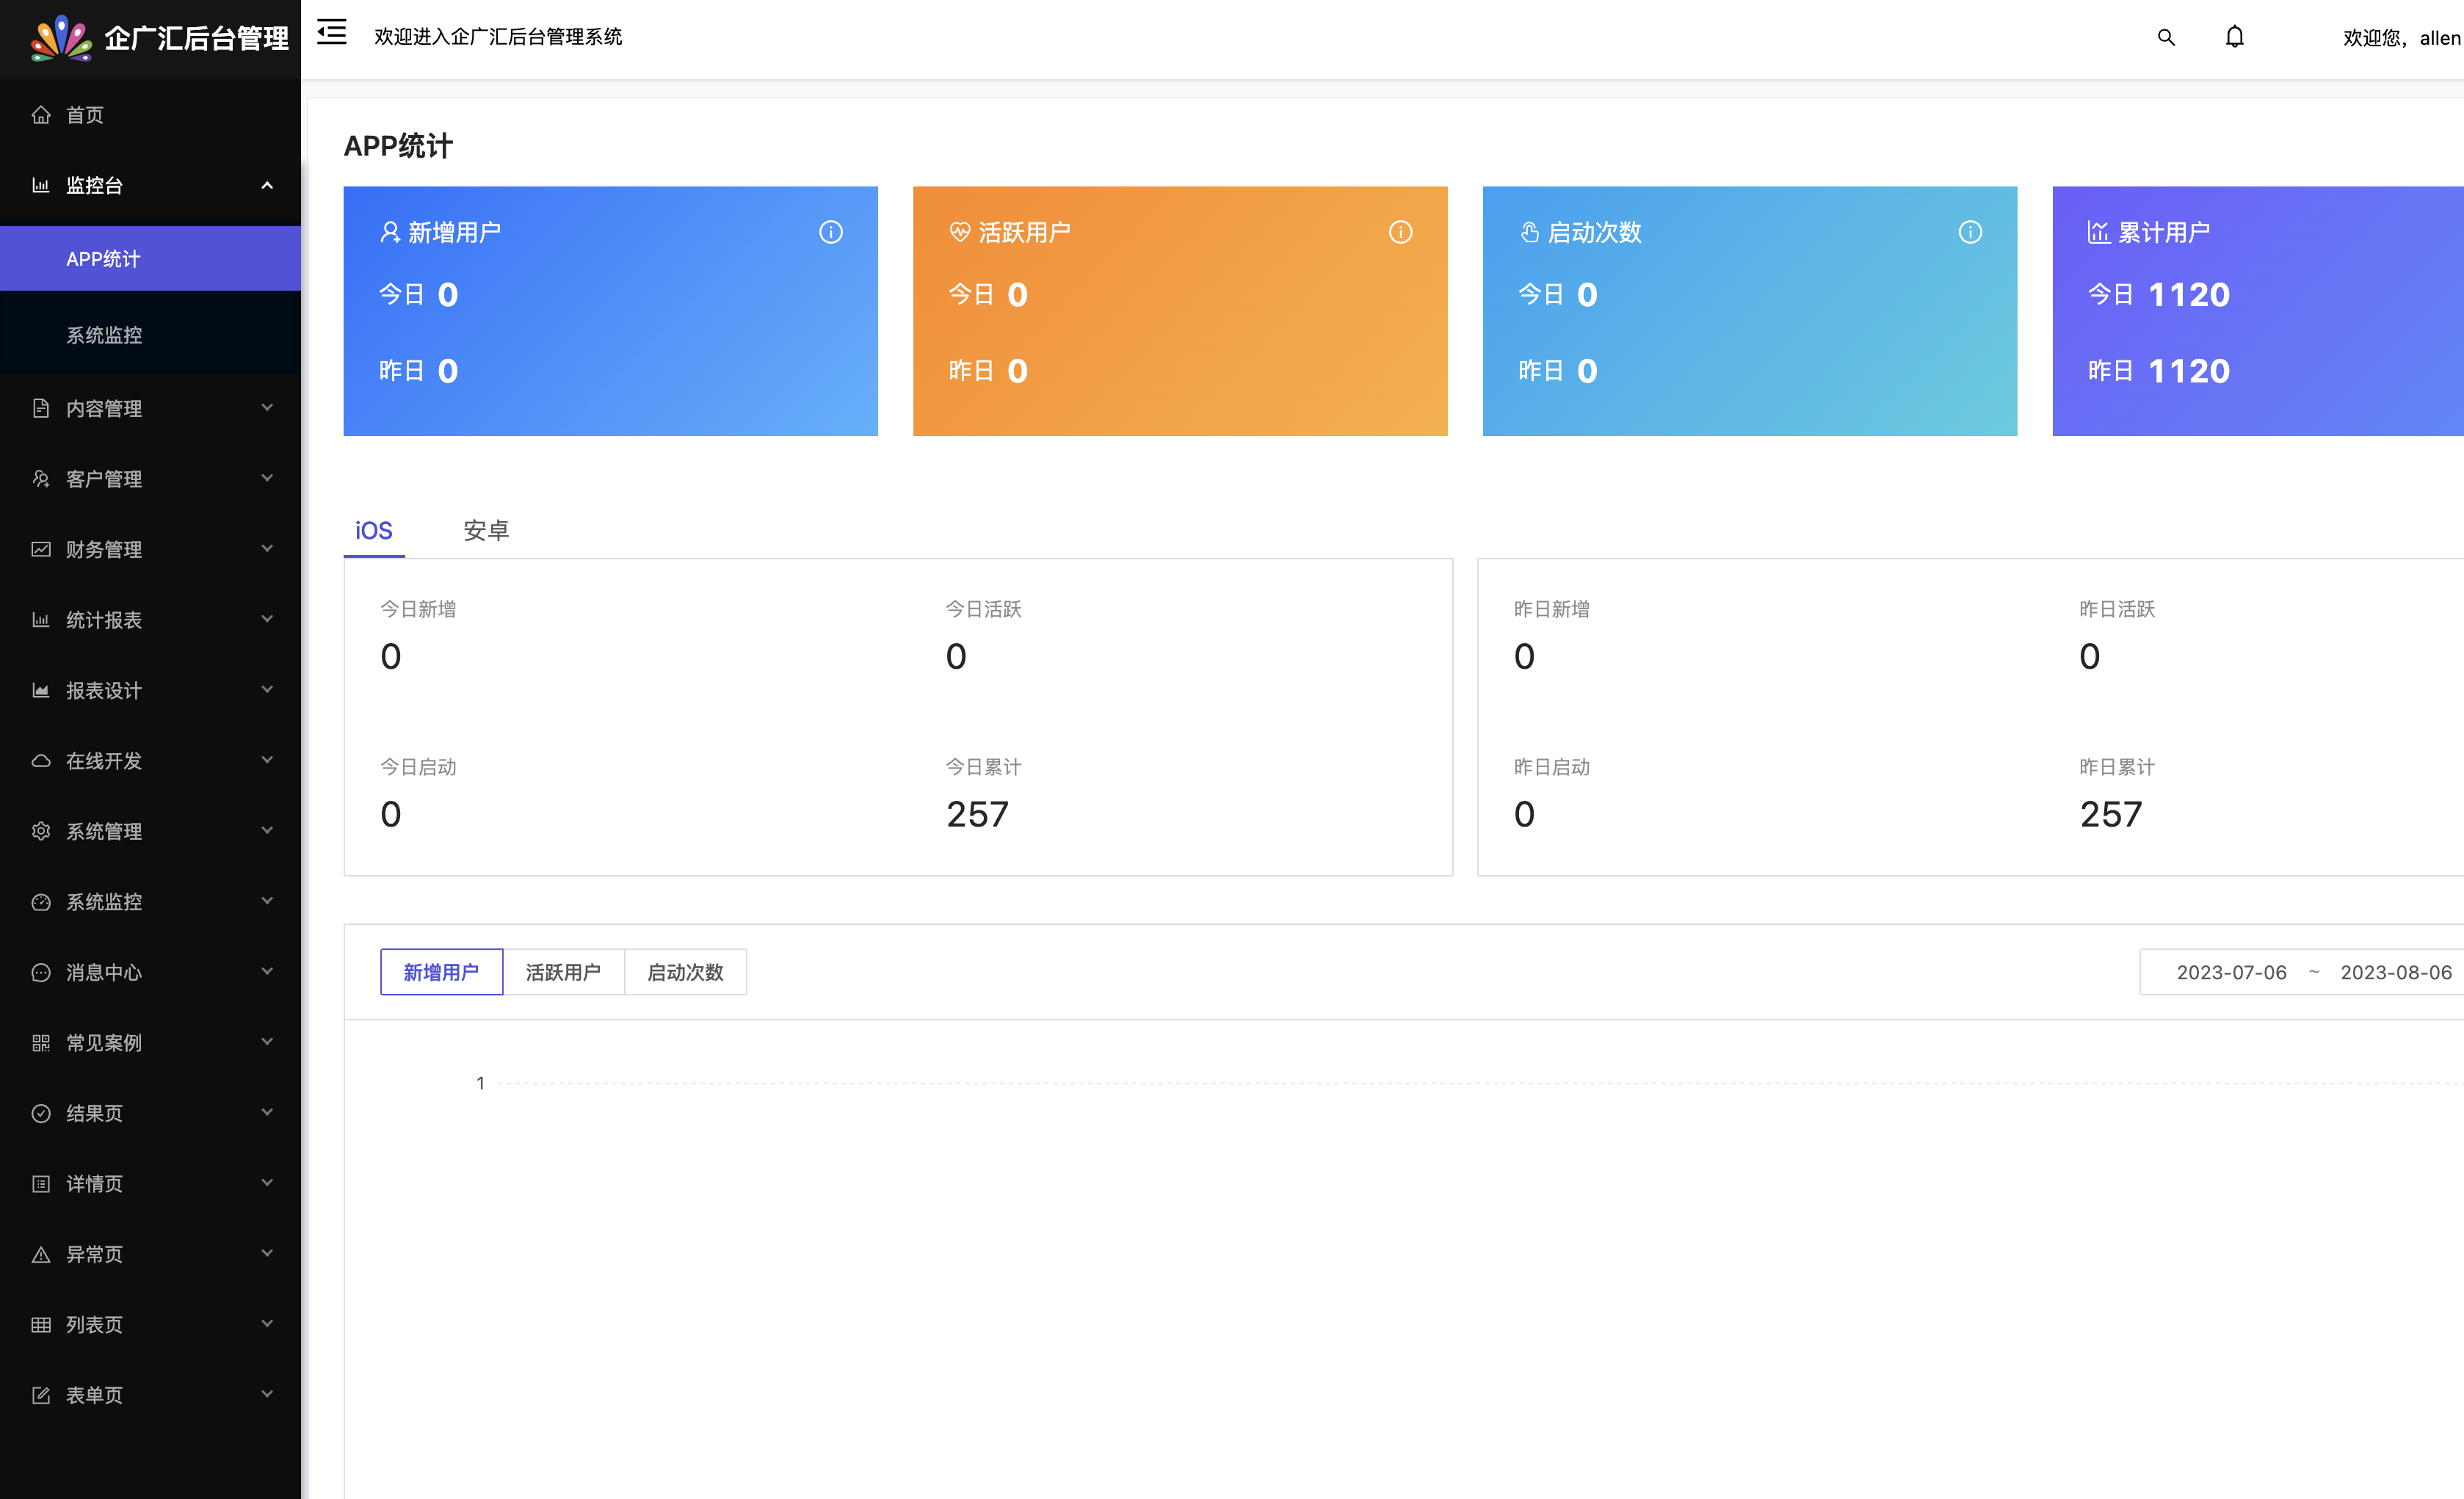Expand the 报表设计 menu chevron

point(267,689)
